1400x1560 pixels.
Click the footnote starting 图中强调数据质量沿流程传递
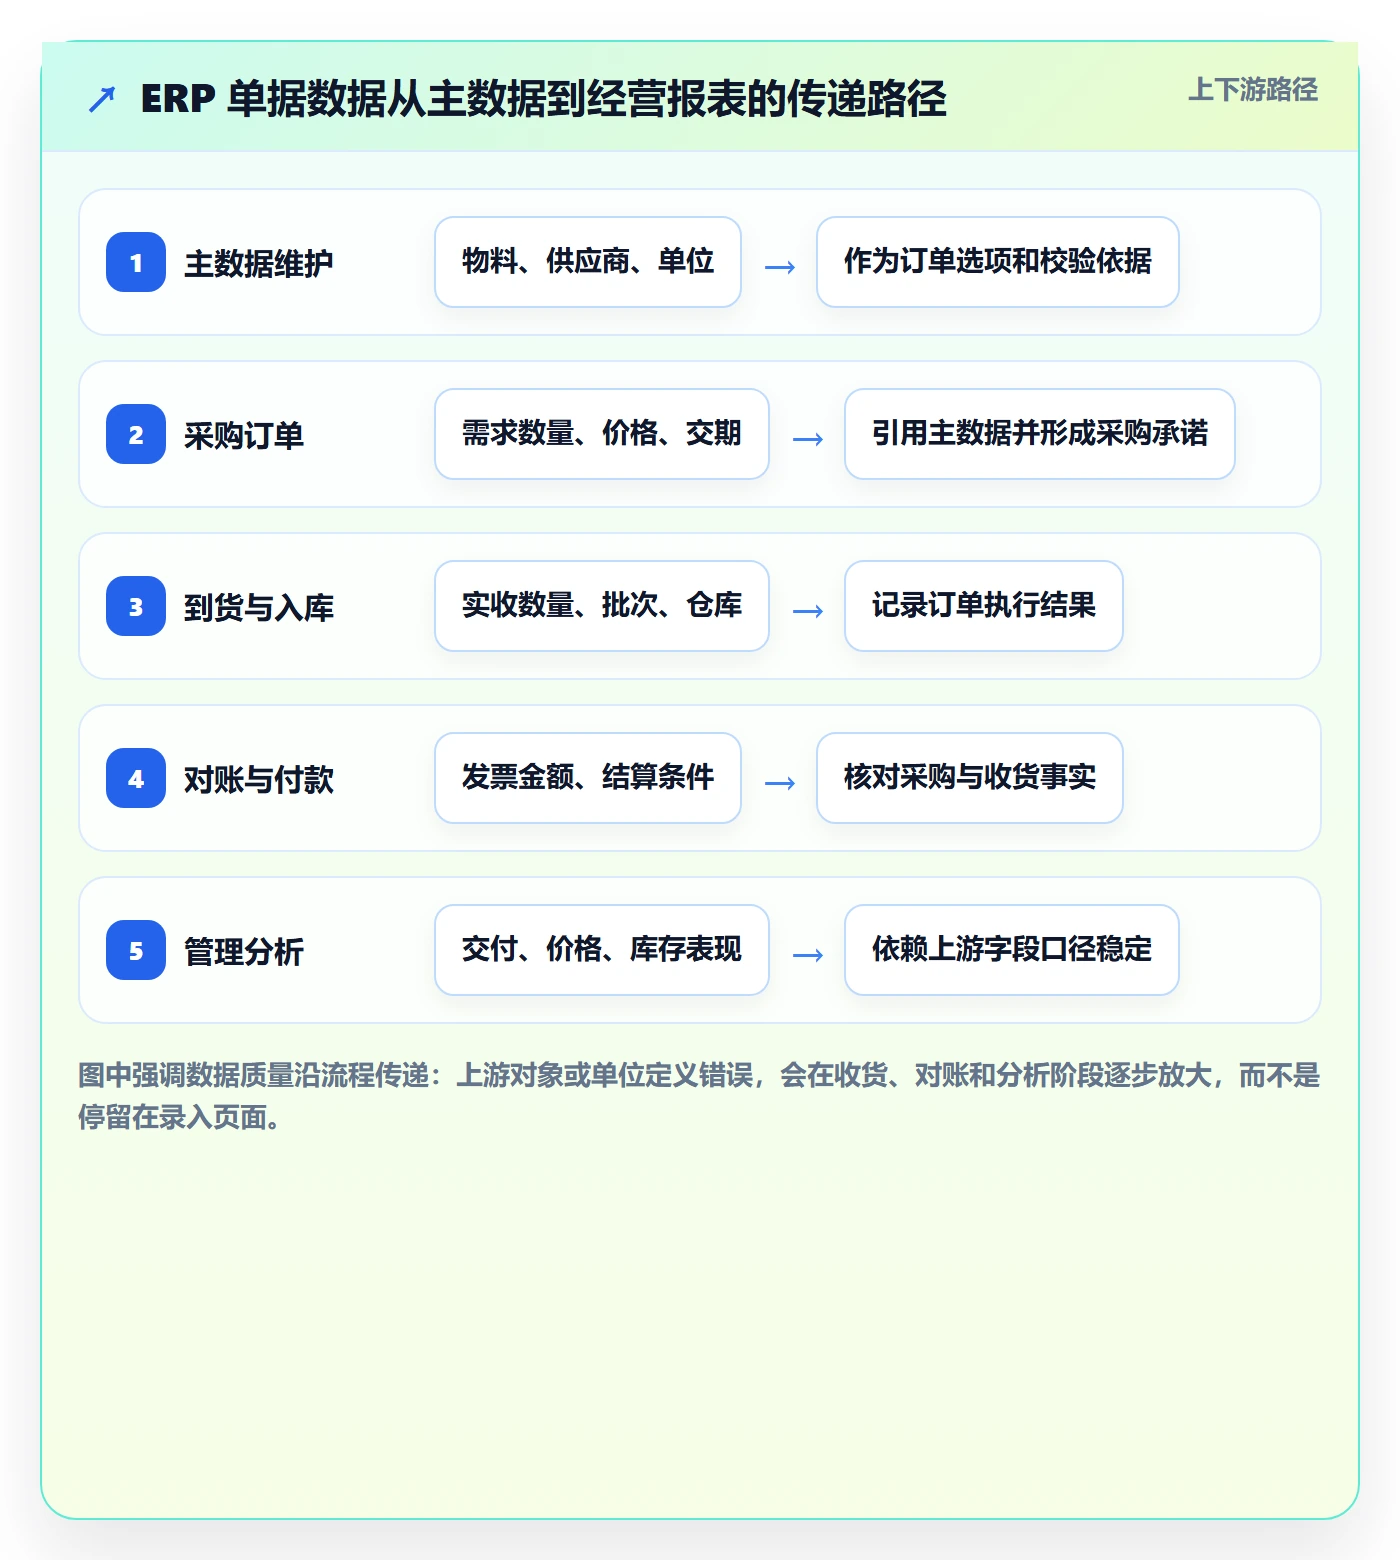pyautogui.click(x=699, y=1096)
